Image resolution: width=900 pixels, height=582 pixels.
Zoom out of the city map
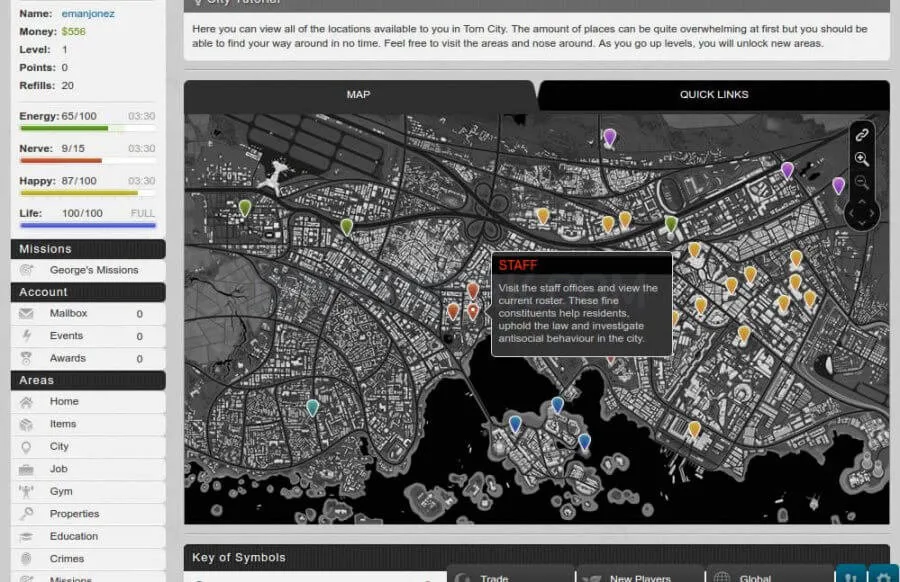(862, 182)
